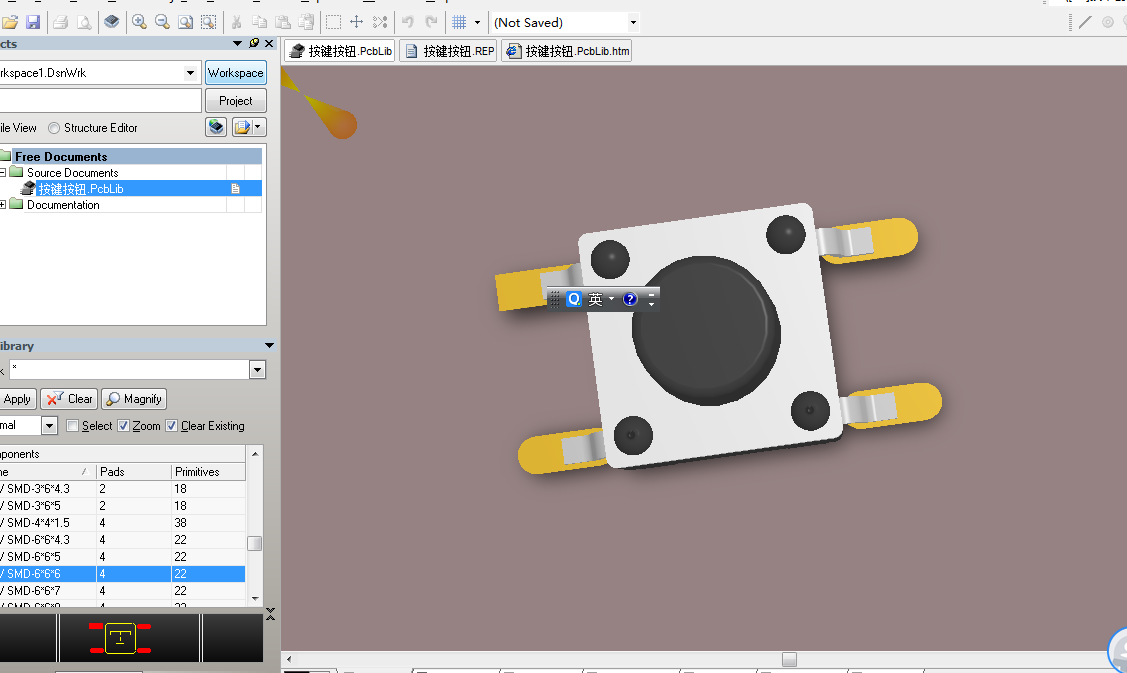Screen dimensions: 1127x673
Task: Sort by the Primitives column header
Action: (x=208, y=472)
